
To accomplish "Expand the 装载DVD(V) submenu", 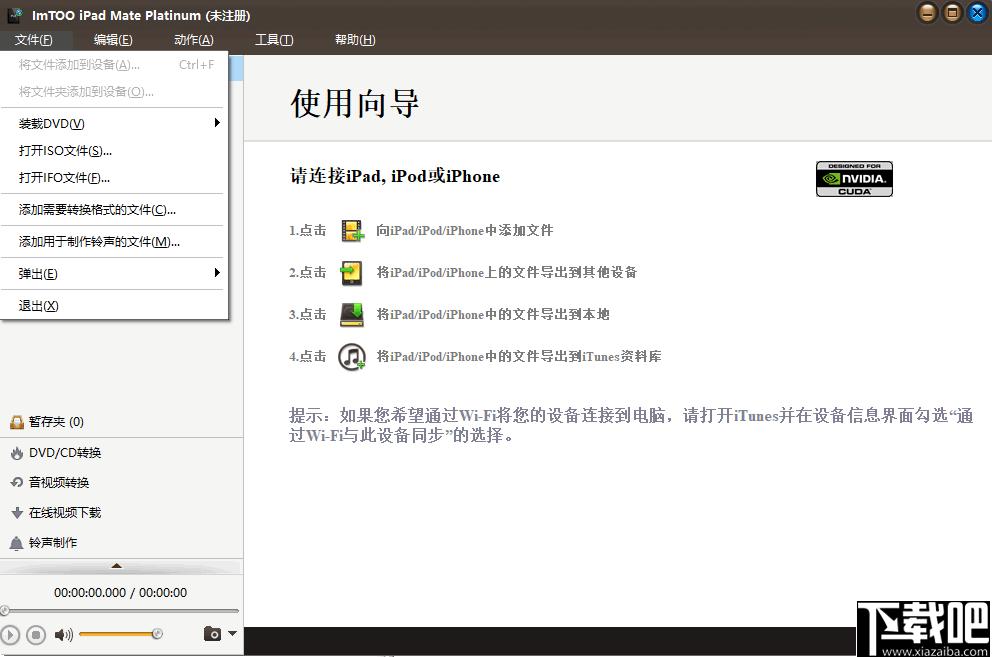I will tap(114, 123).
